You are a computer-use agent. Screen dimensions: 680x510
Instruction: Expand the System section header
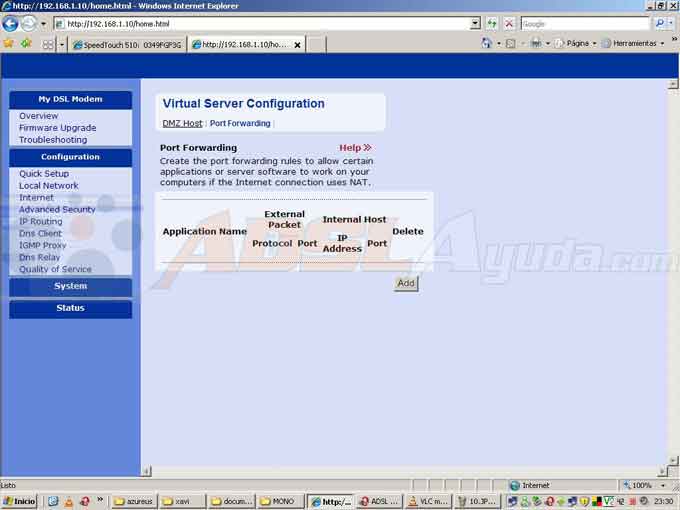click(x=70, y=287)
